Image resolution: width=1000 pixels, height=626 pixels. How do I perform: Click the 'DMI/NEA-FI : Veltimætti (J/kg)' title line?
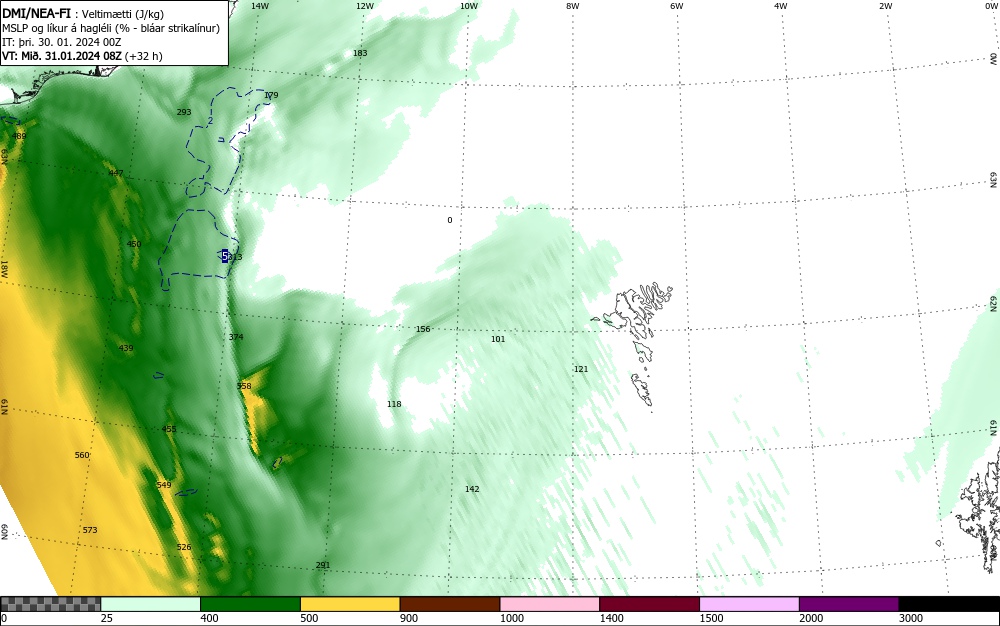point(83,14)
